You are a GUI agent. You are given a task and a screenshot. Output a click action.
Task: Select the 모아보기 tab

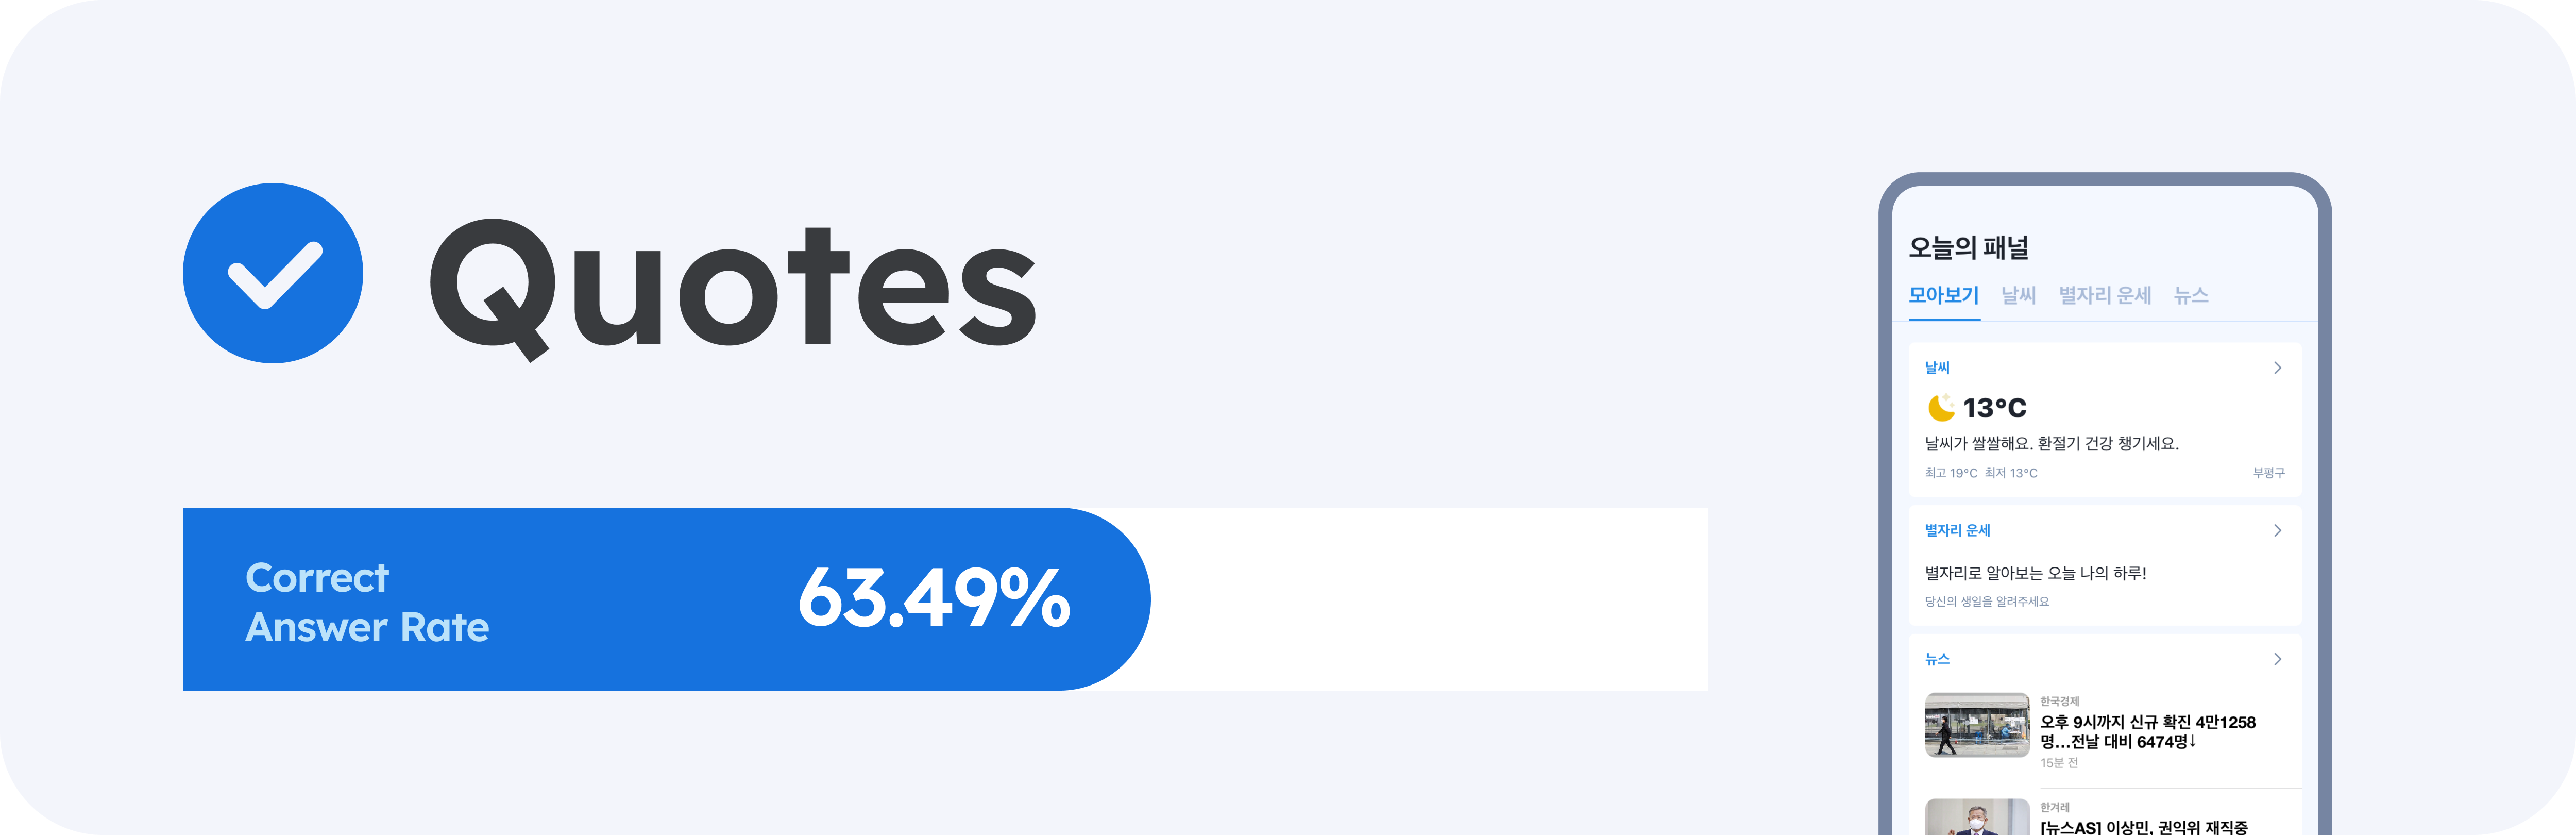[x=1943, y=296]
